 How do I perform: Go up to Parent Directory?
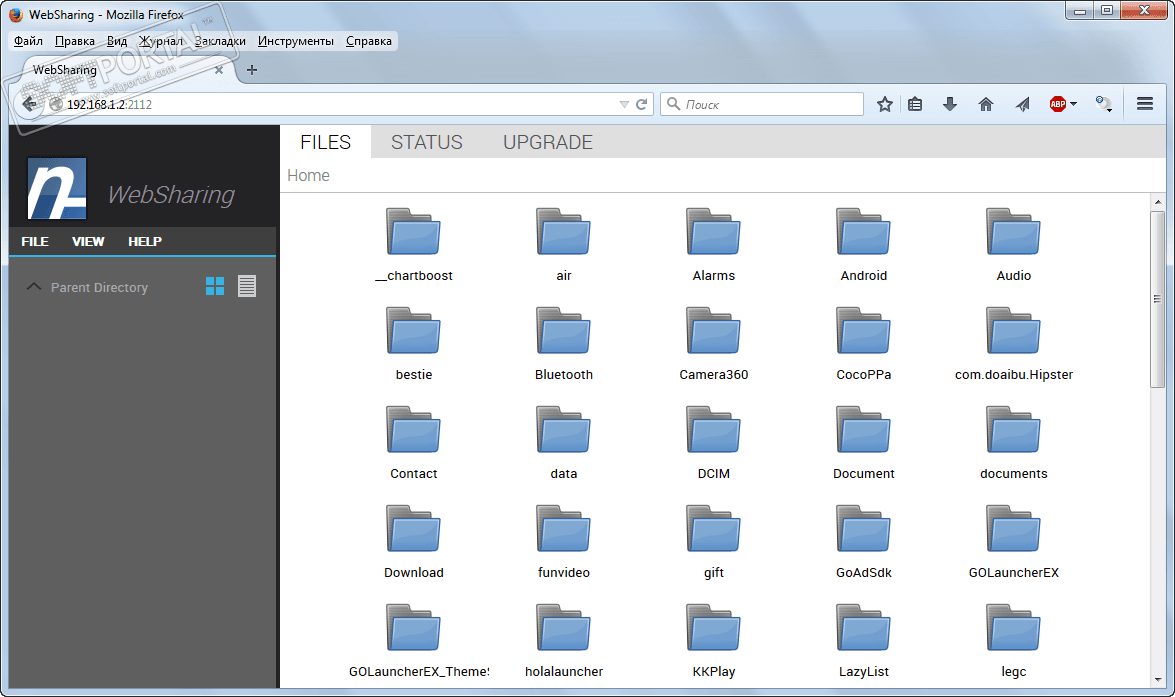[x=87, y=288]
